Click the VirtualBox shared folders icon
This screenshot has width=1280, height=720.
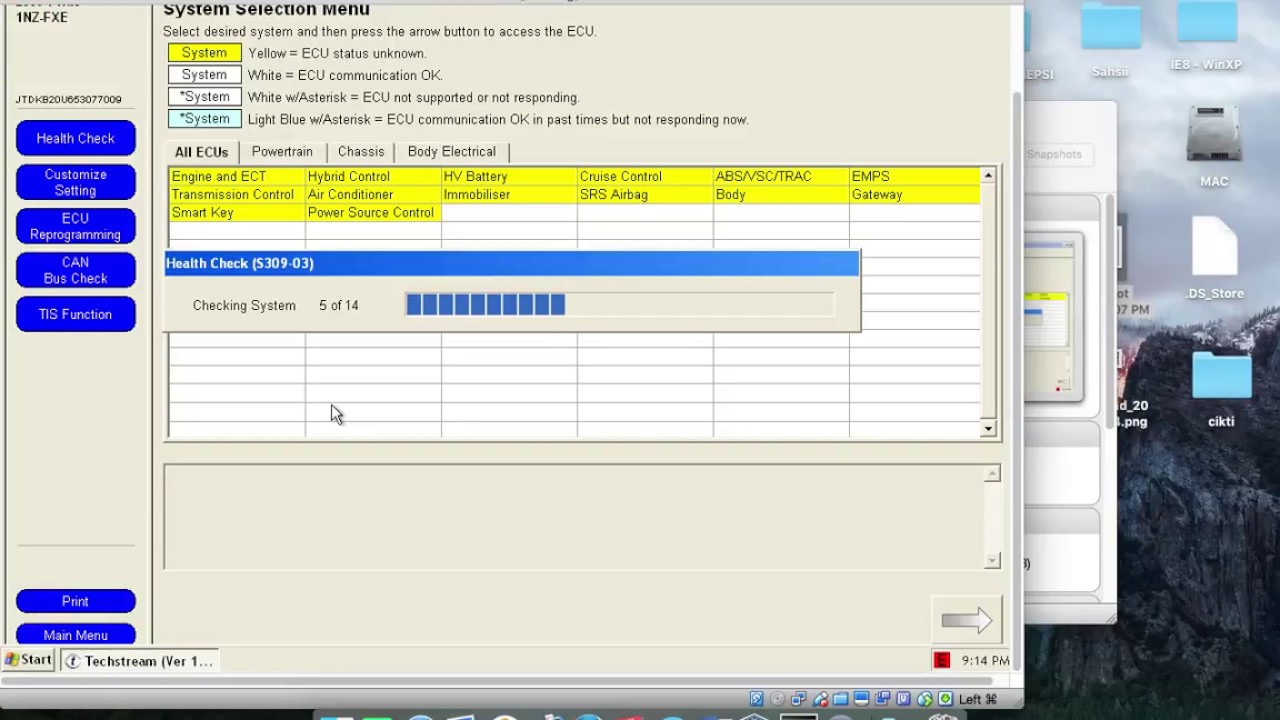click(841, 699)
